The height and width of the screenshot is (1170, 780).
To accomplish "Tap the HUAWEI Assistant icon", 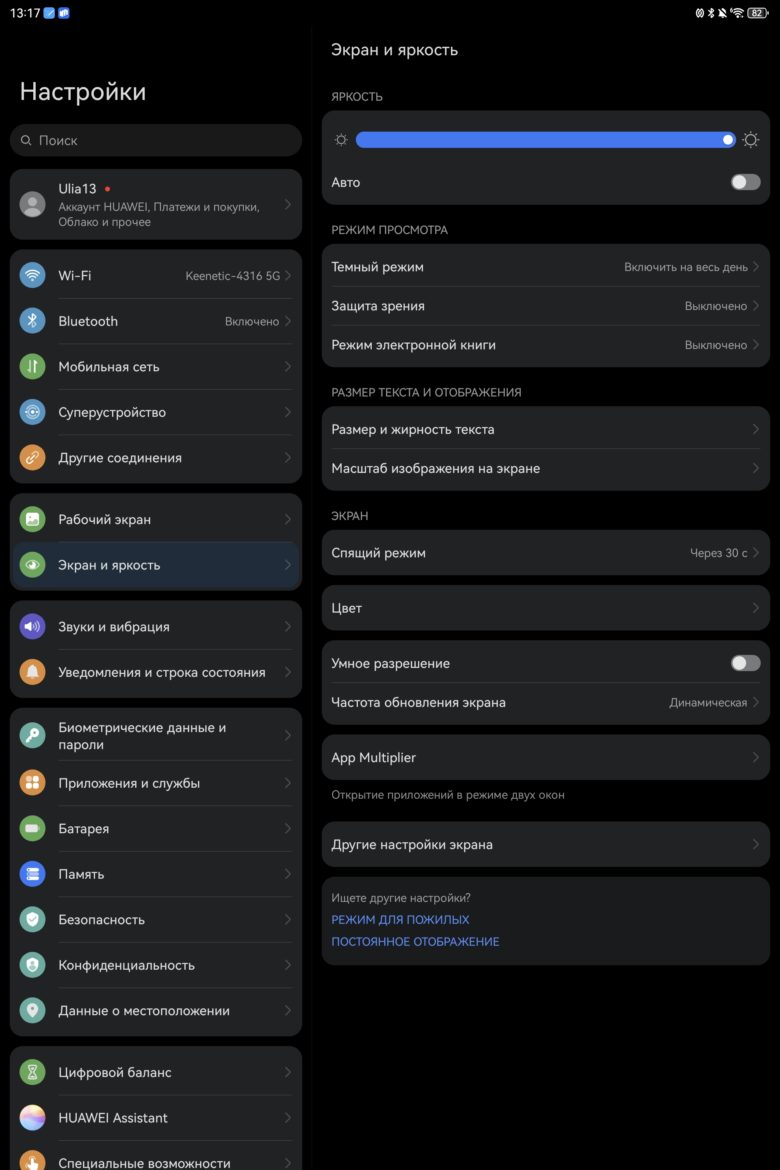I will 32,1118.
